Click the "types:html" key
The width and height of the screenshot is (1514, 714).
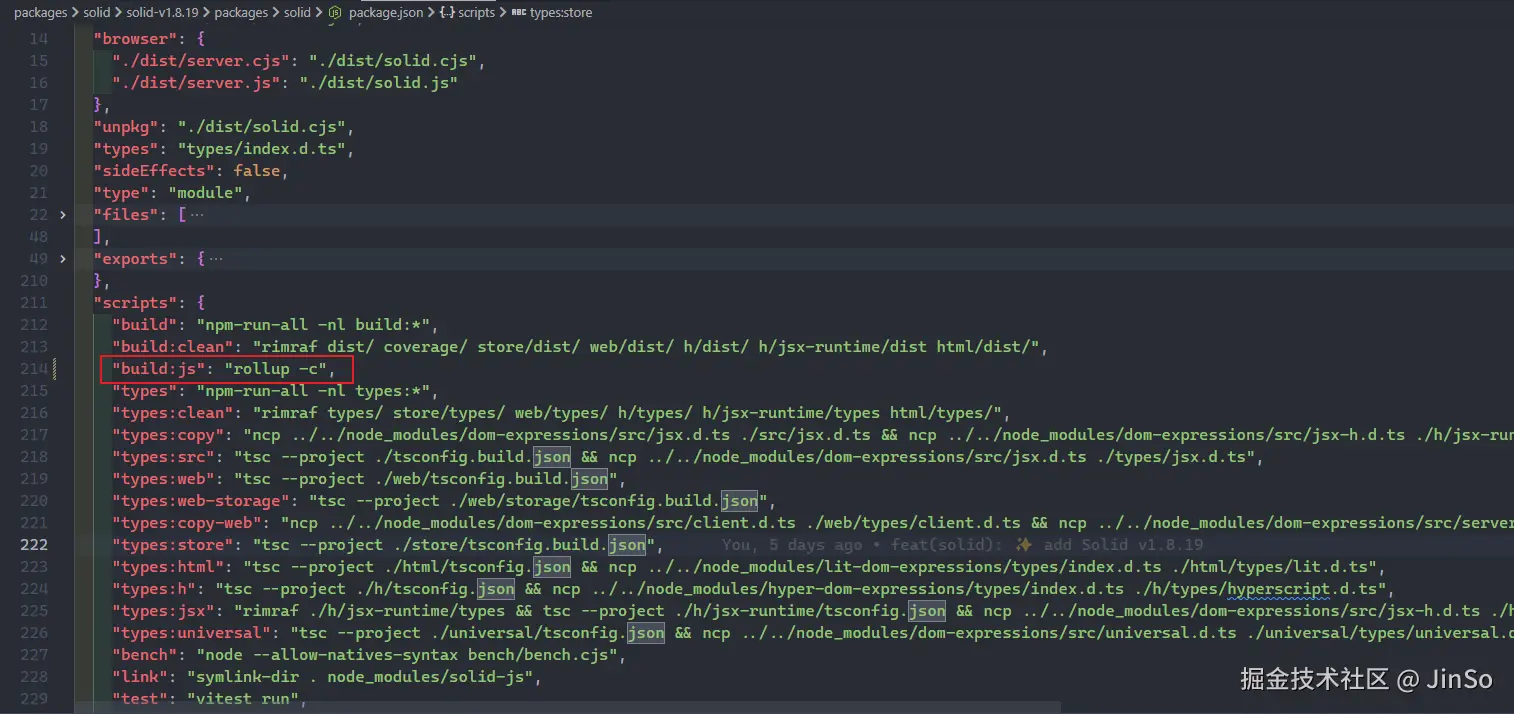168,567
